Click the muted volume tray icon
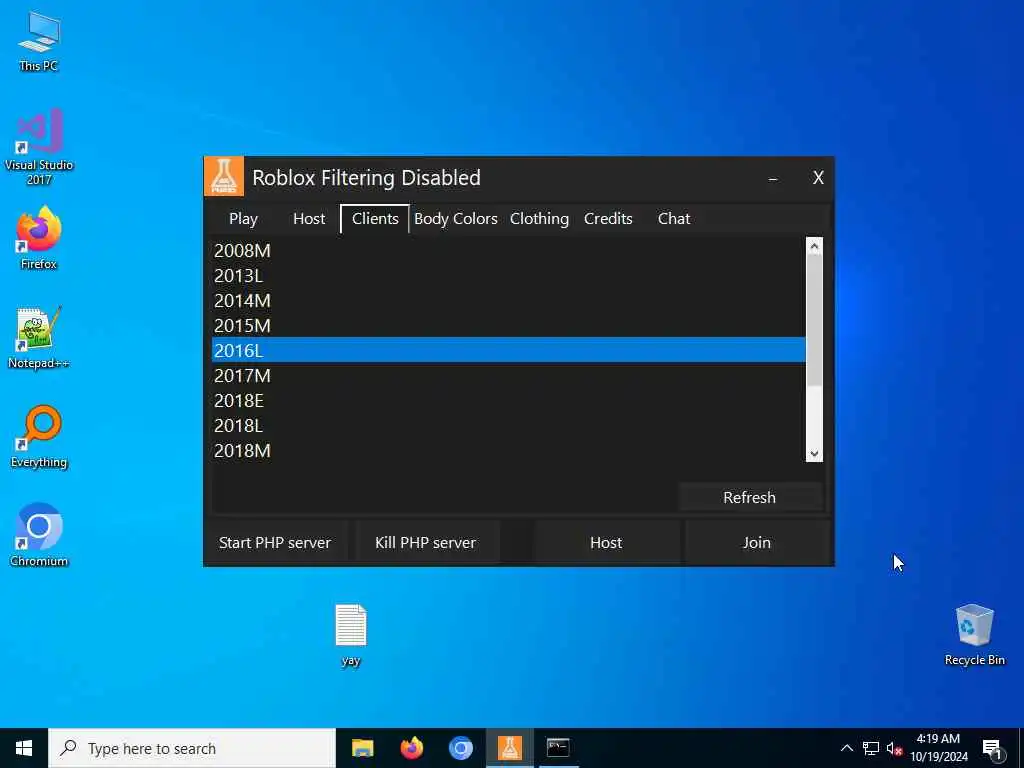This screenshot has width=1024, height=768. click(x=894, y=748)
